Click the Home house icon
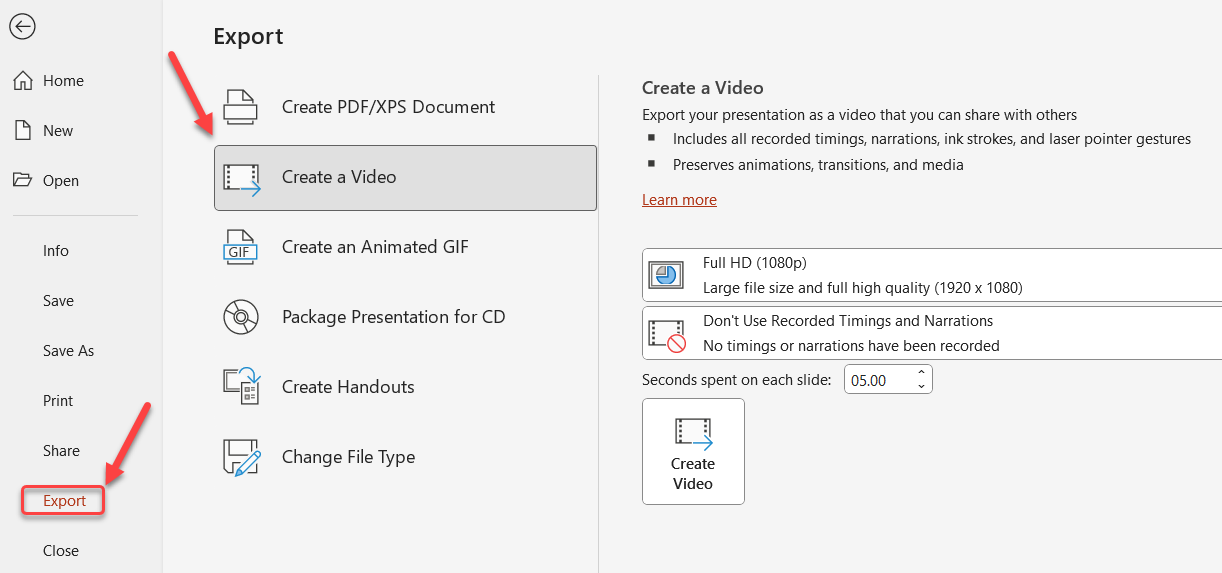The height and width of the screenshot is (573, 1222). (22, 81)
